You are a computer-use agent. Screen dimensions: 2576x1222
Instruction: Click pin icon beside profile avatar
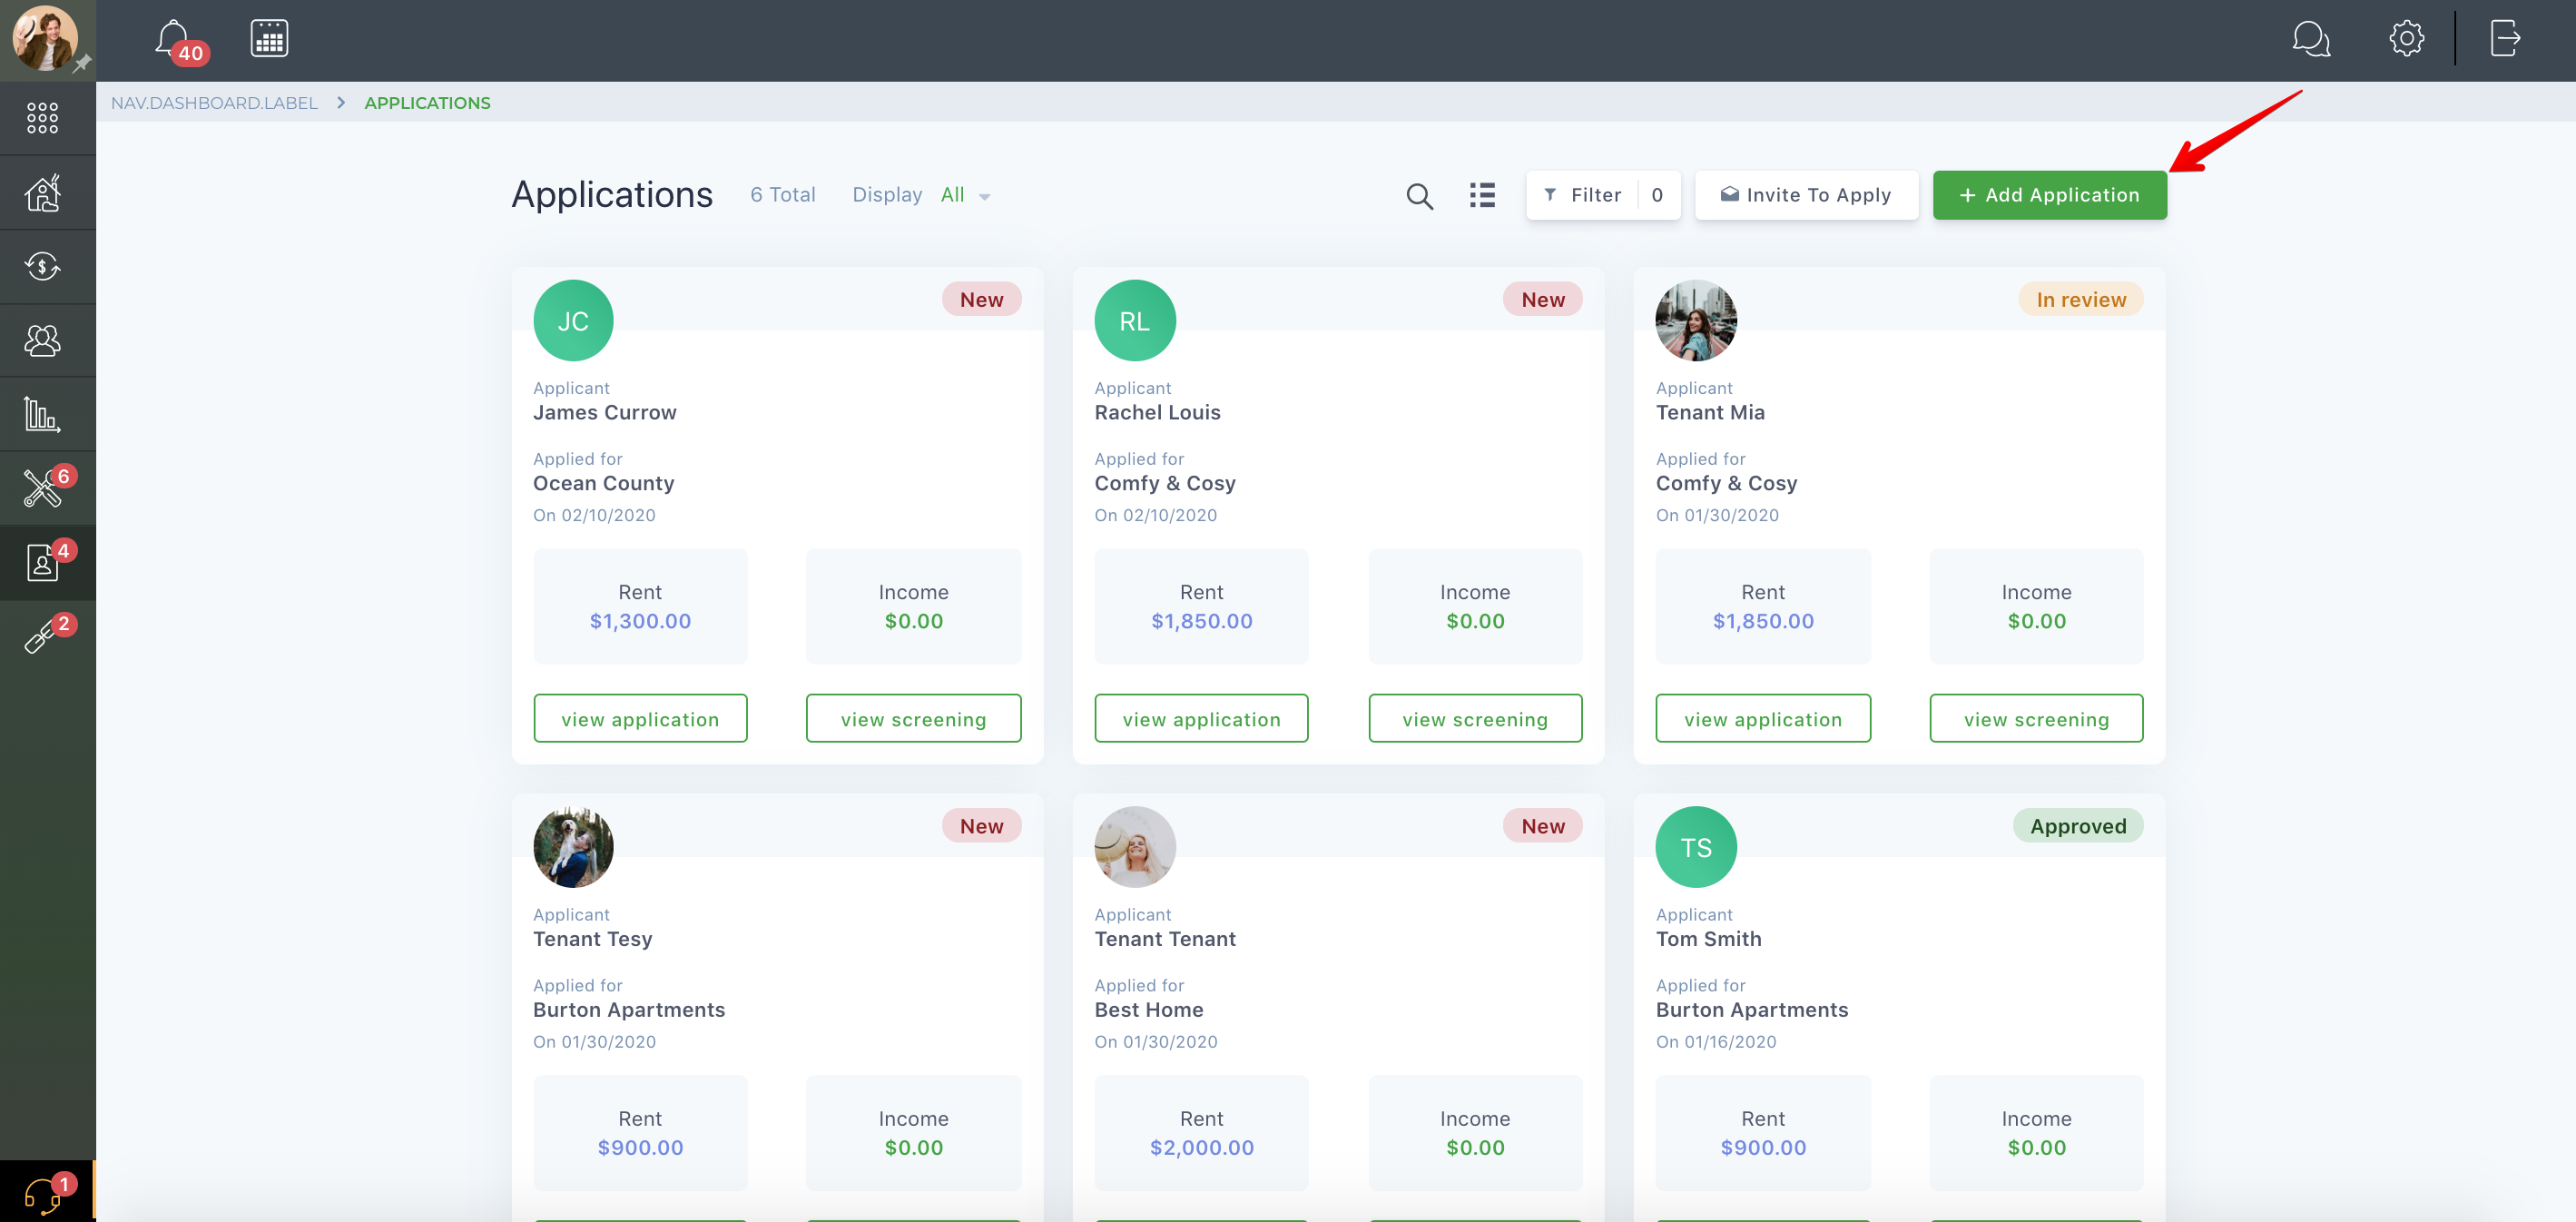point(82,64)
